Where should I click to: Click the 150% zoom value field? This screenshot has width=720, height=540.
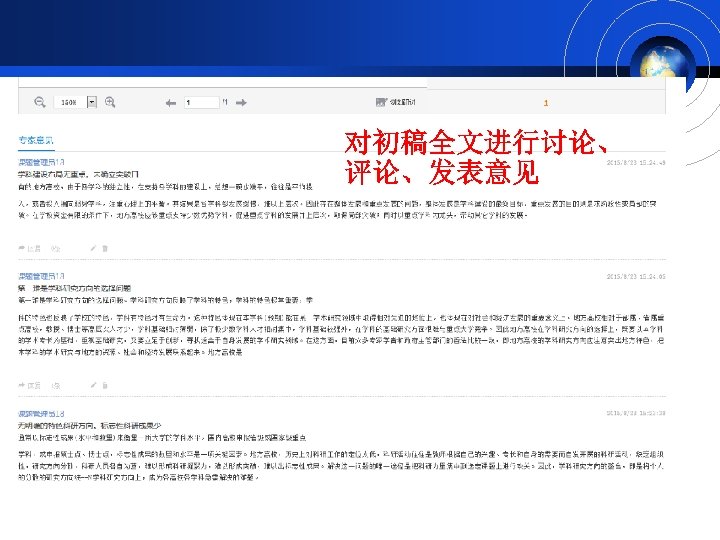[70, 102]
